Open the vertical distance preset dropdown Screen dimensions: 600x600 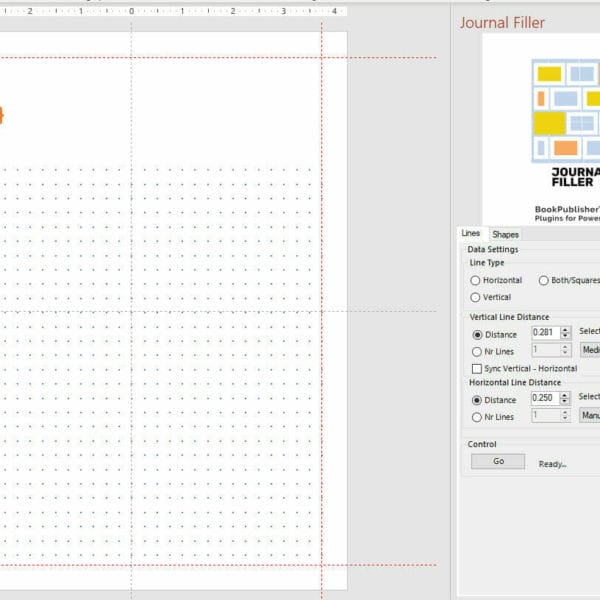(590, 350)
